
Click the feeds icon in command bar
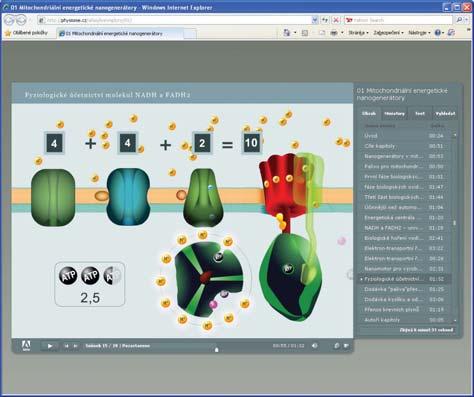coord(305,33)
